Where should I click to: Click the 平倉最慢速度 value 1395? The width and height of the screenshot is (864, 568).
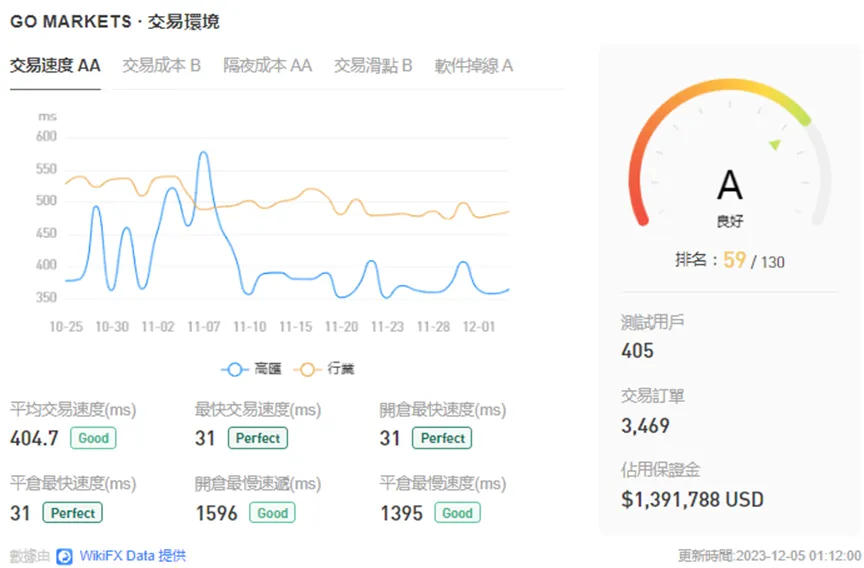[x=402, y=513]
